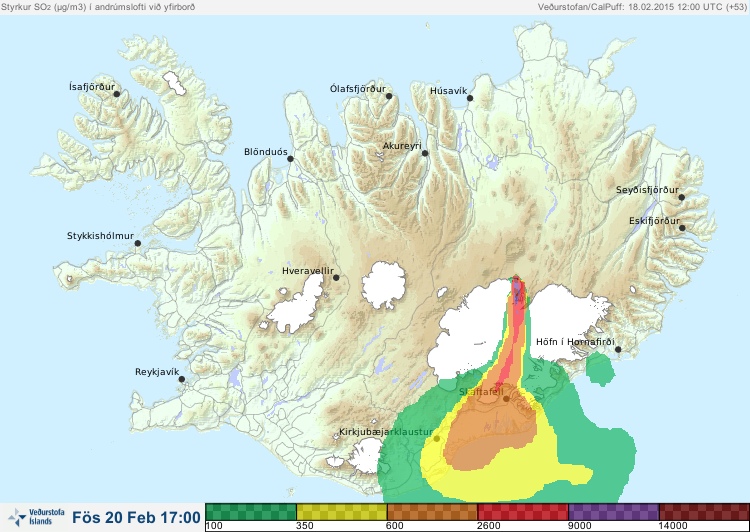Click the Reykjavík text label
Screen dimensions: 750x532
coord(157,372)
